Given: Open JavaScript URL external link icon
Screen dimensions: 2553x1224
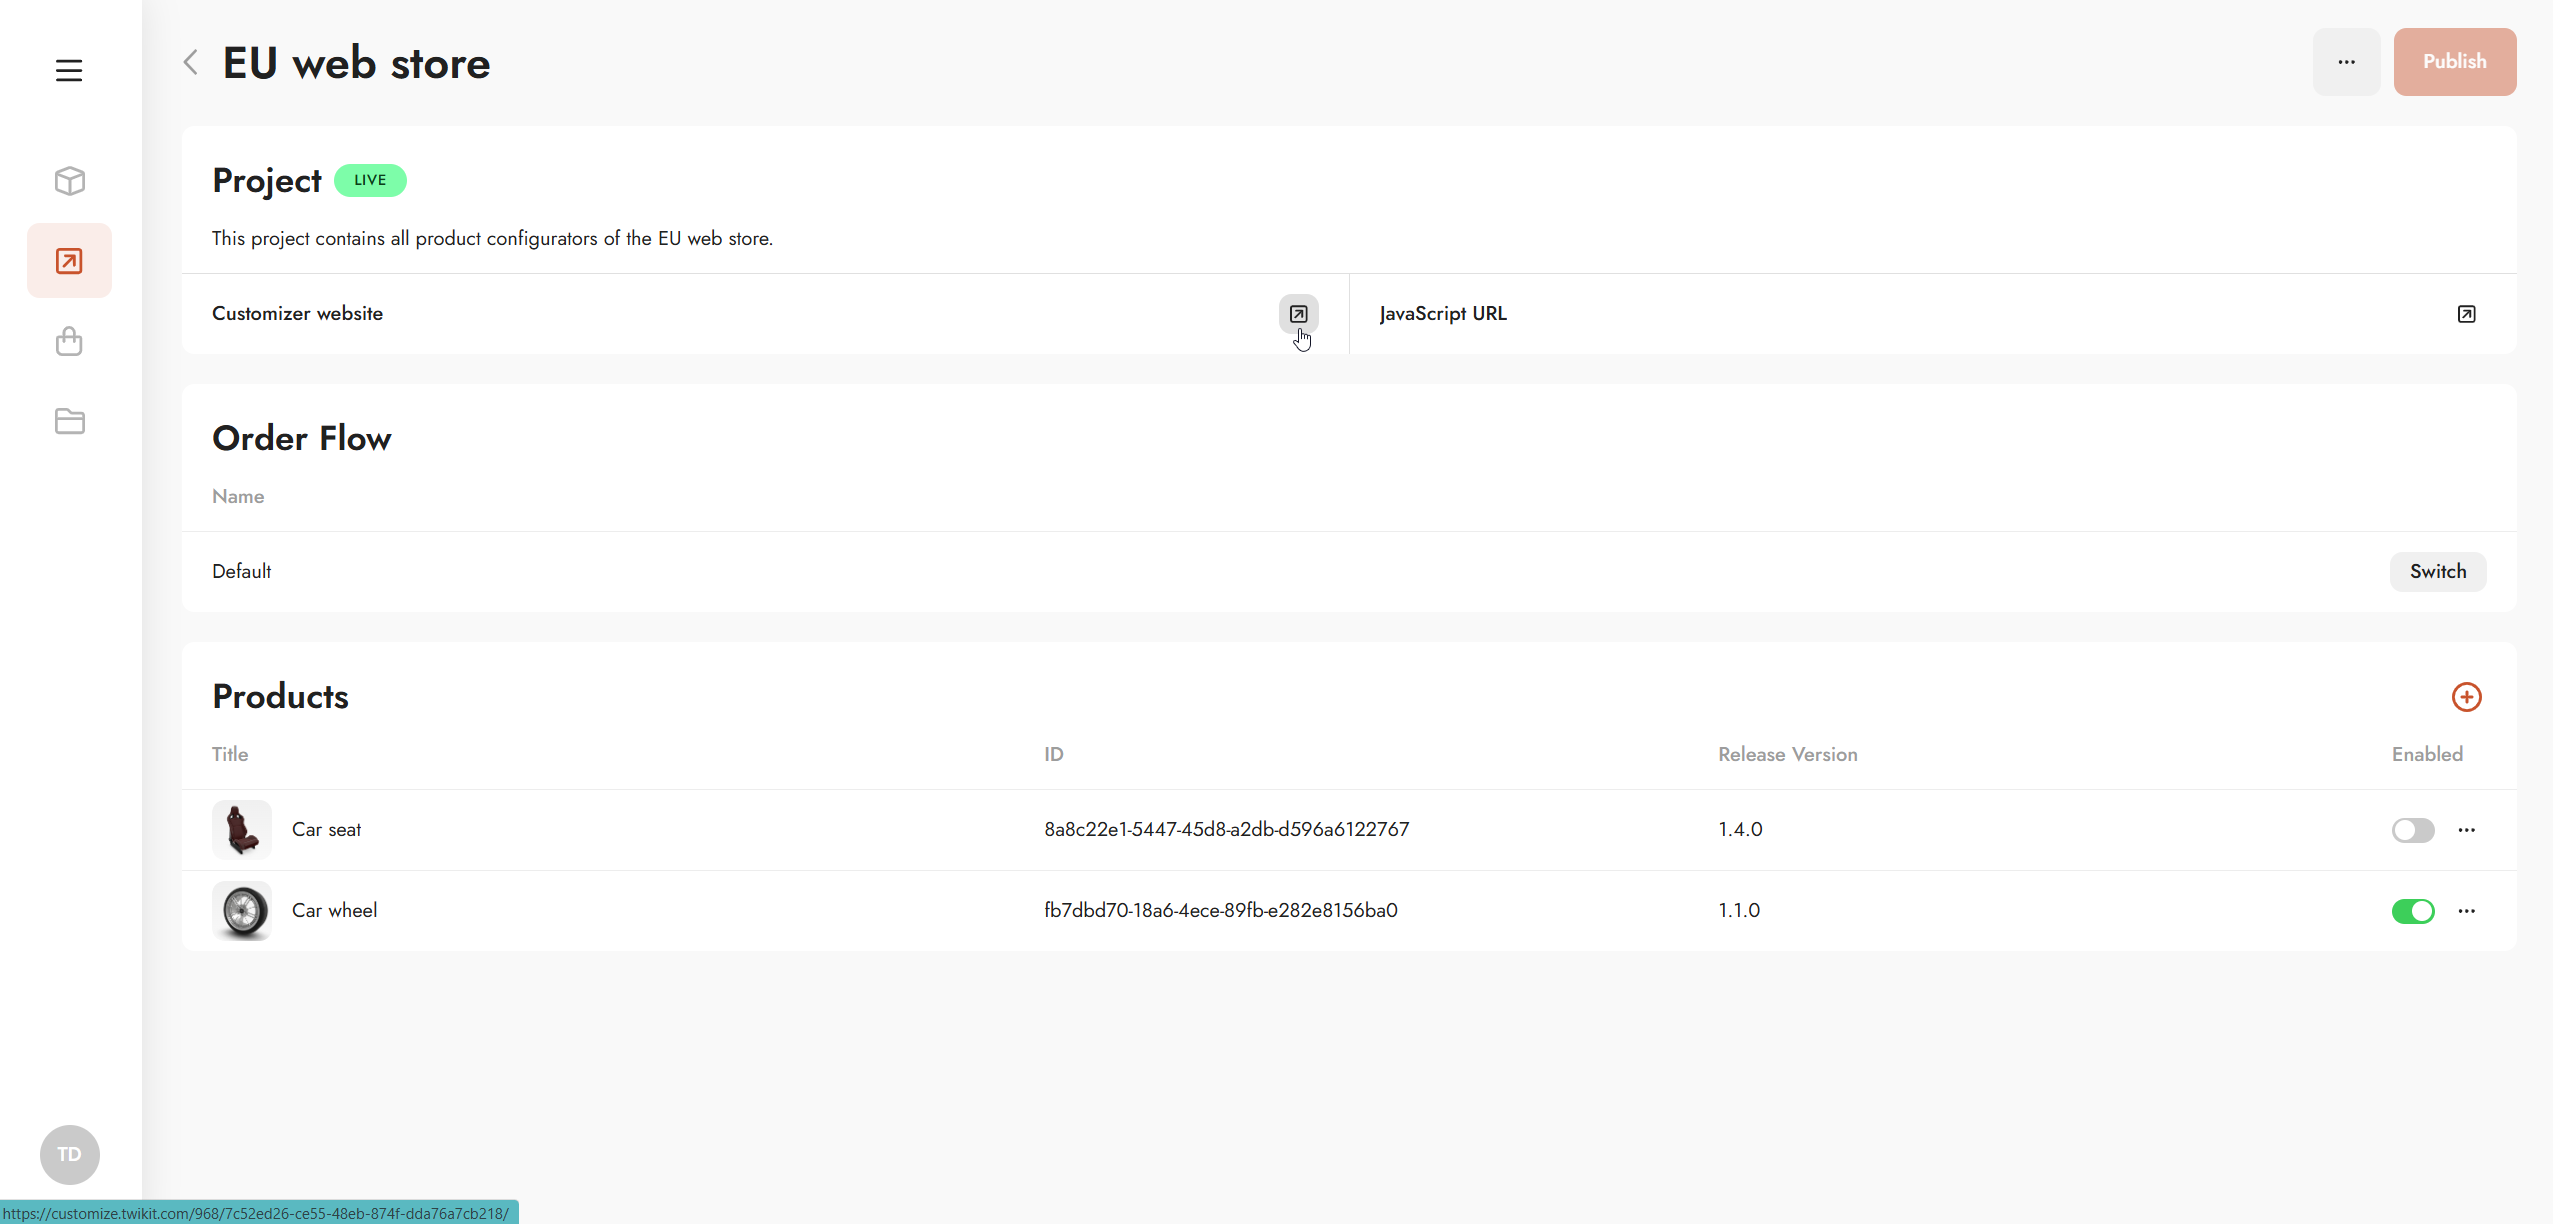Looking at the screenshot, I should coord(2466,314).
